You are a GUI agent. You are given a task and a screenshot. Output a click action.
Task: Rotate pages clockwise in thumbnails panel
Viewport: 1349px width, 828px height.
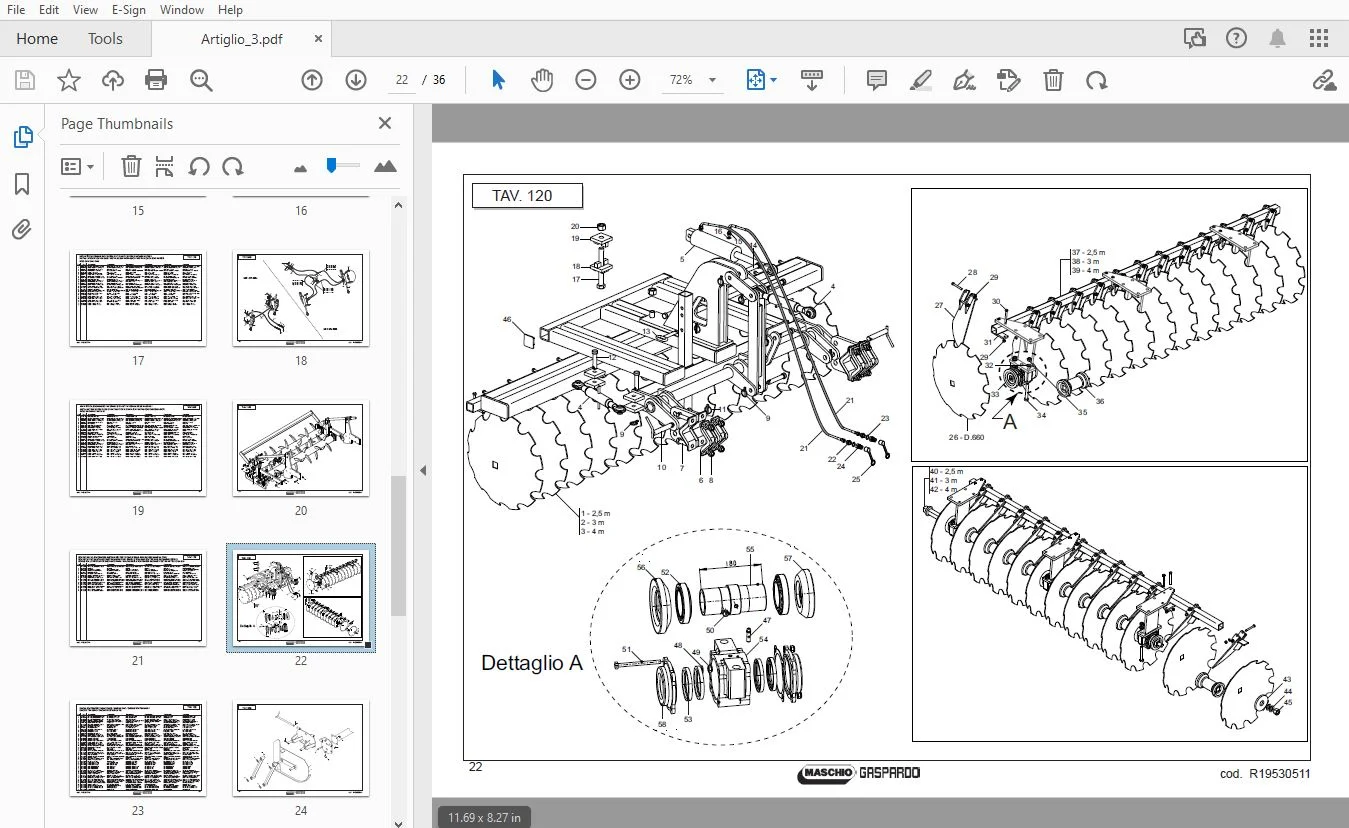(233, 166)
